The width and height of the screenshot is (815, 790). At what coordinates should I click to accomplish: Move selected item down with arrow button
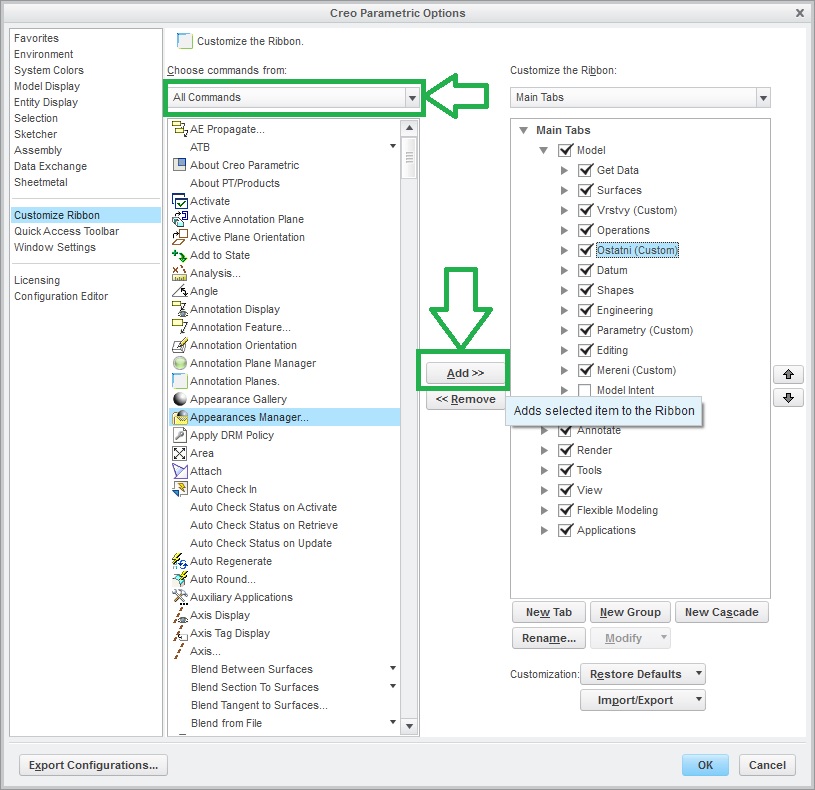788,398
